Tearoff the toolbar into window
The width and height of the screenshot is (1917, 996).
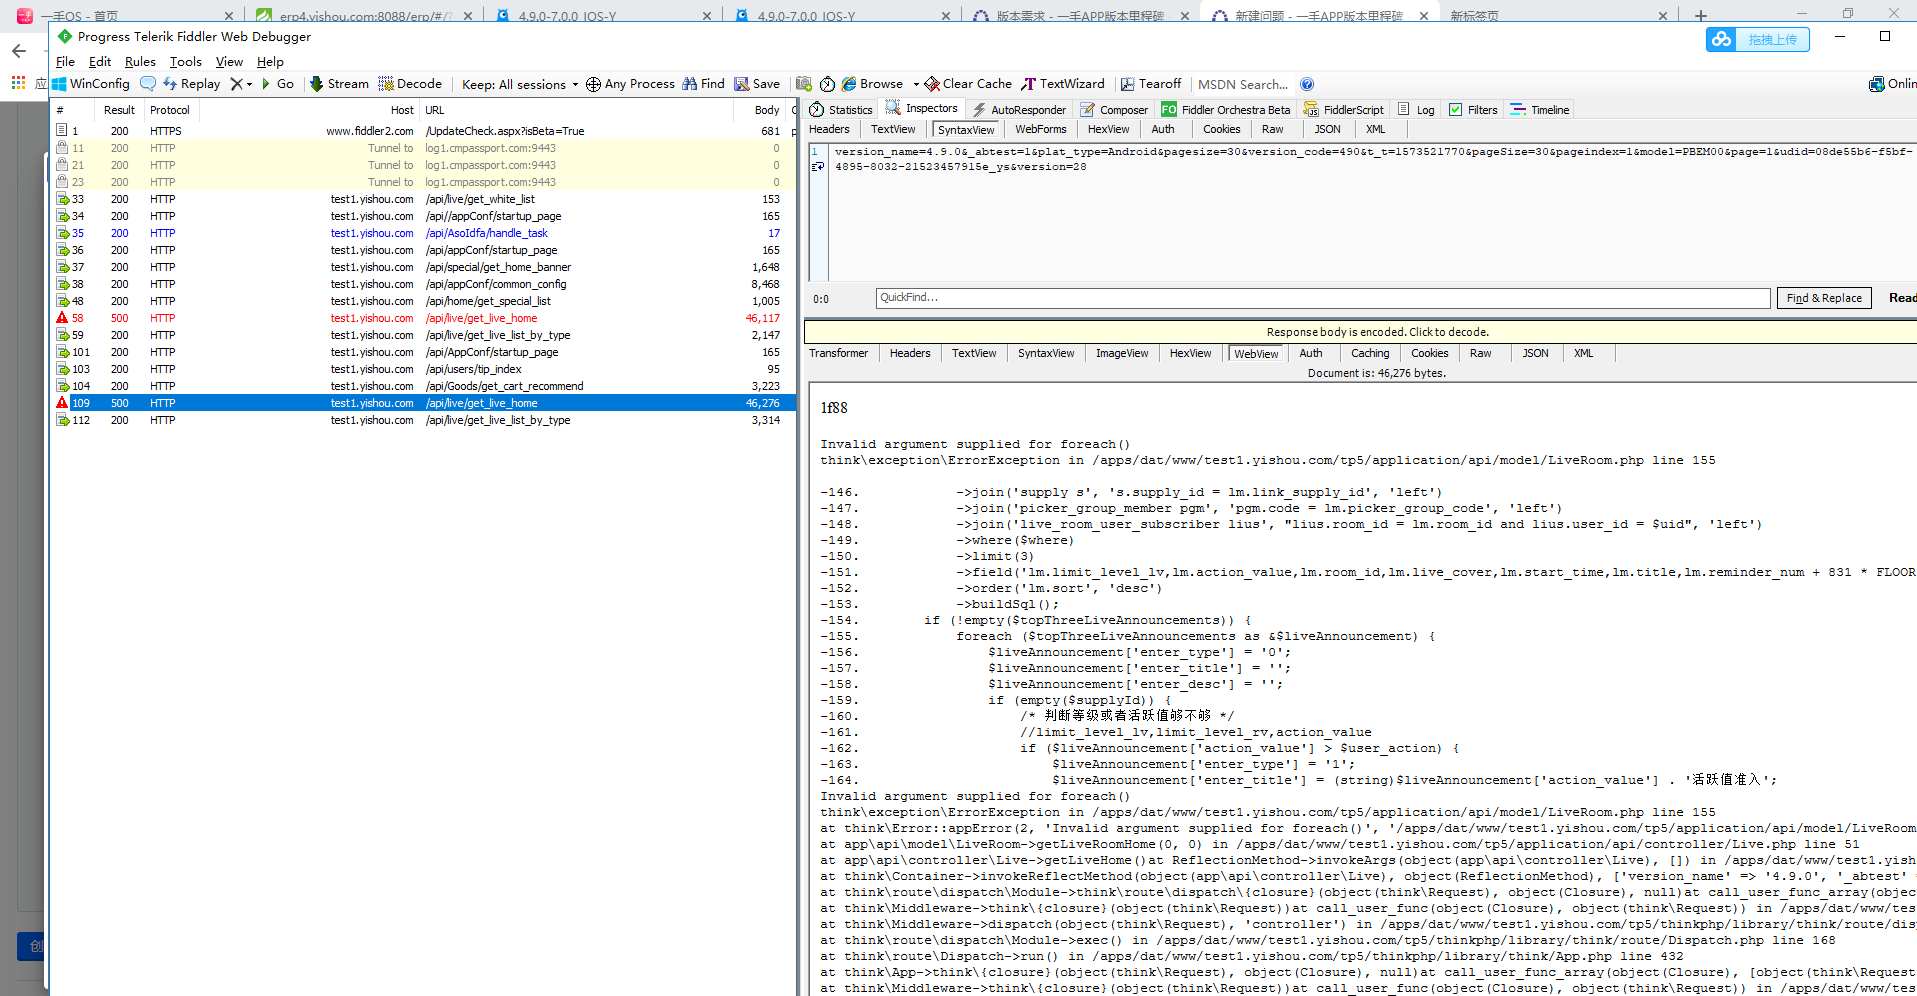pos(1151,84)
